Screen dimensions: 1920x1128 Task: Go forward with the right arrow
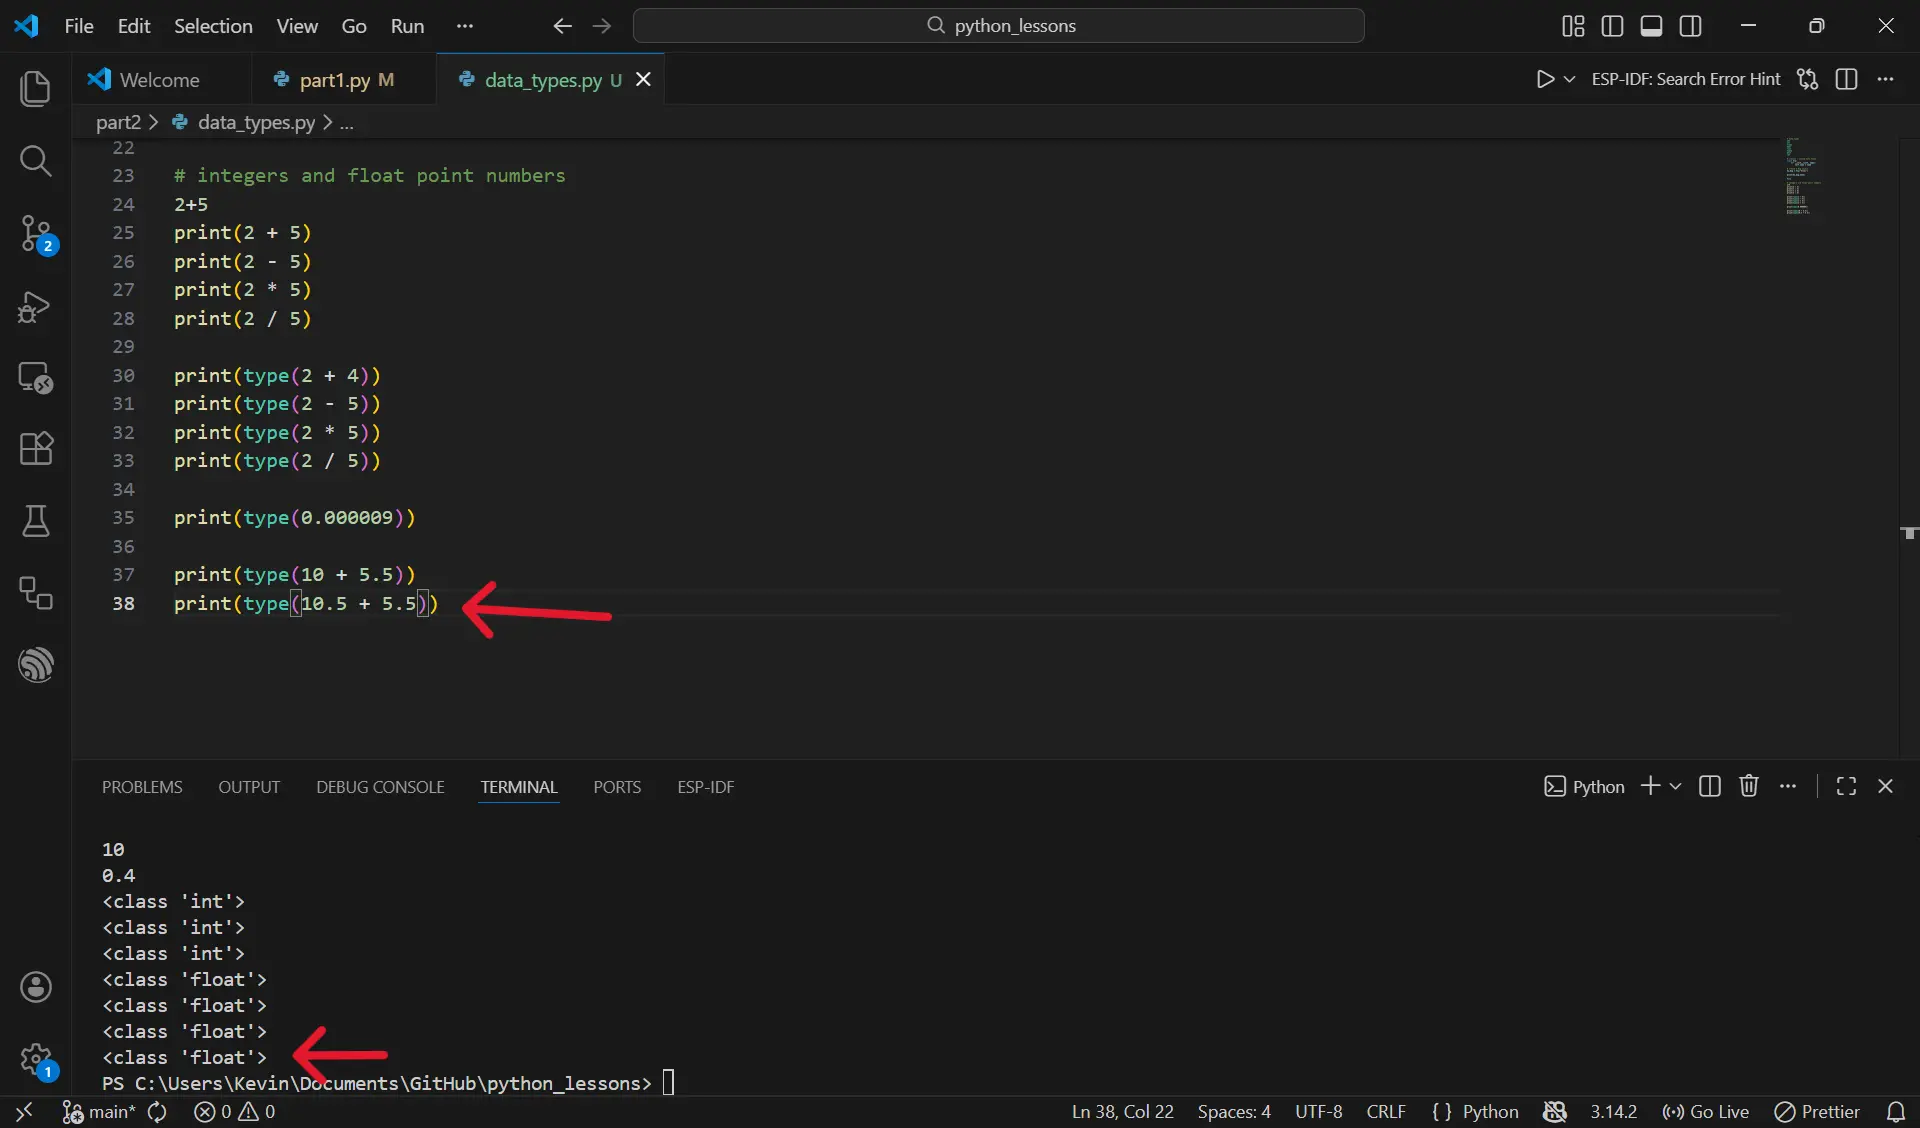click(601, 26)
